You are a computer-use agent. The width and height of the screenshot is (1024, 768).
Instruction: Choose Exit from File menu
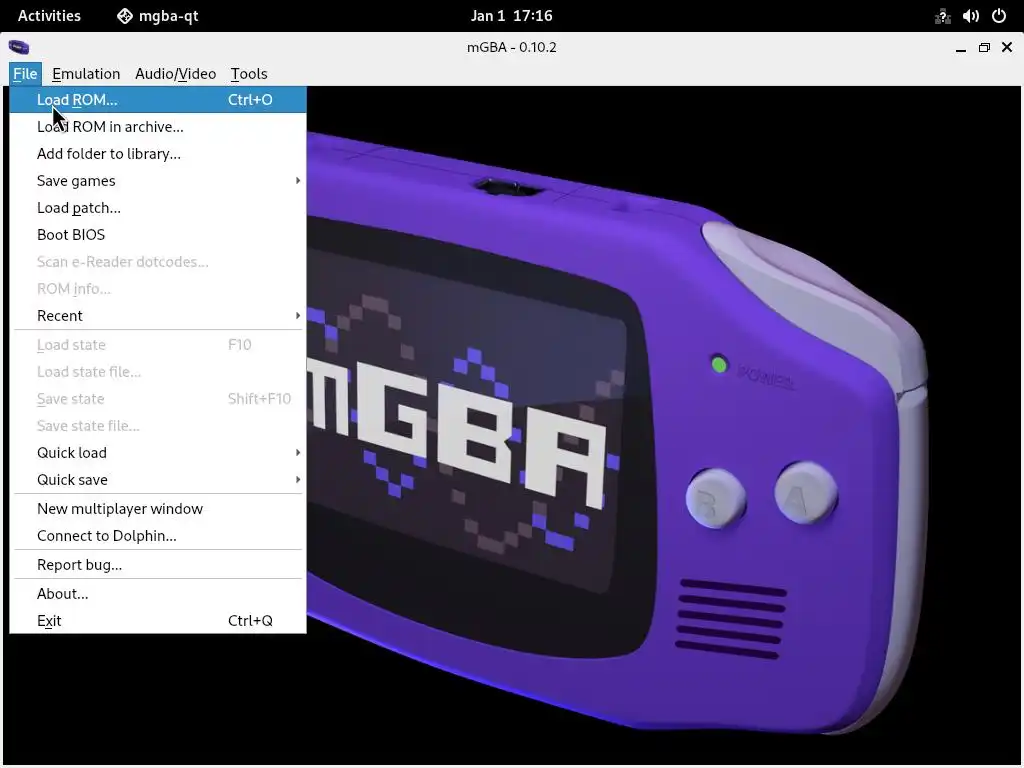158,620
